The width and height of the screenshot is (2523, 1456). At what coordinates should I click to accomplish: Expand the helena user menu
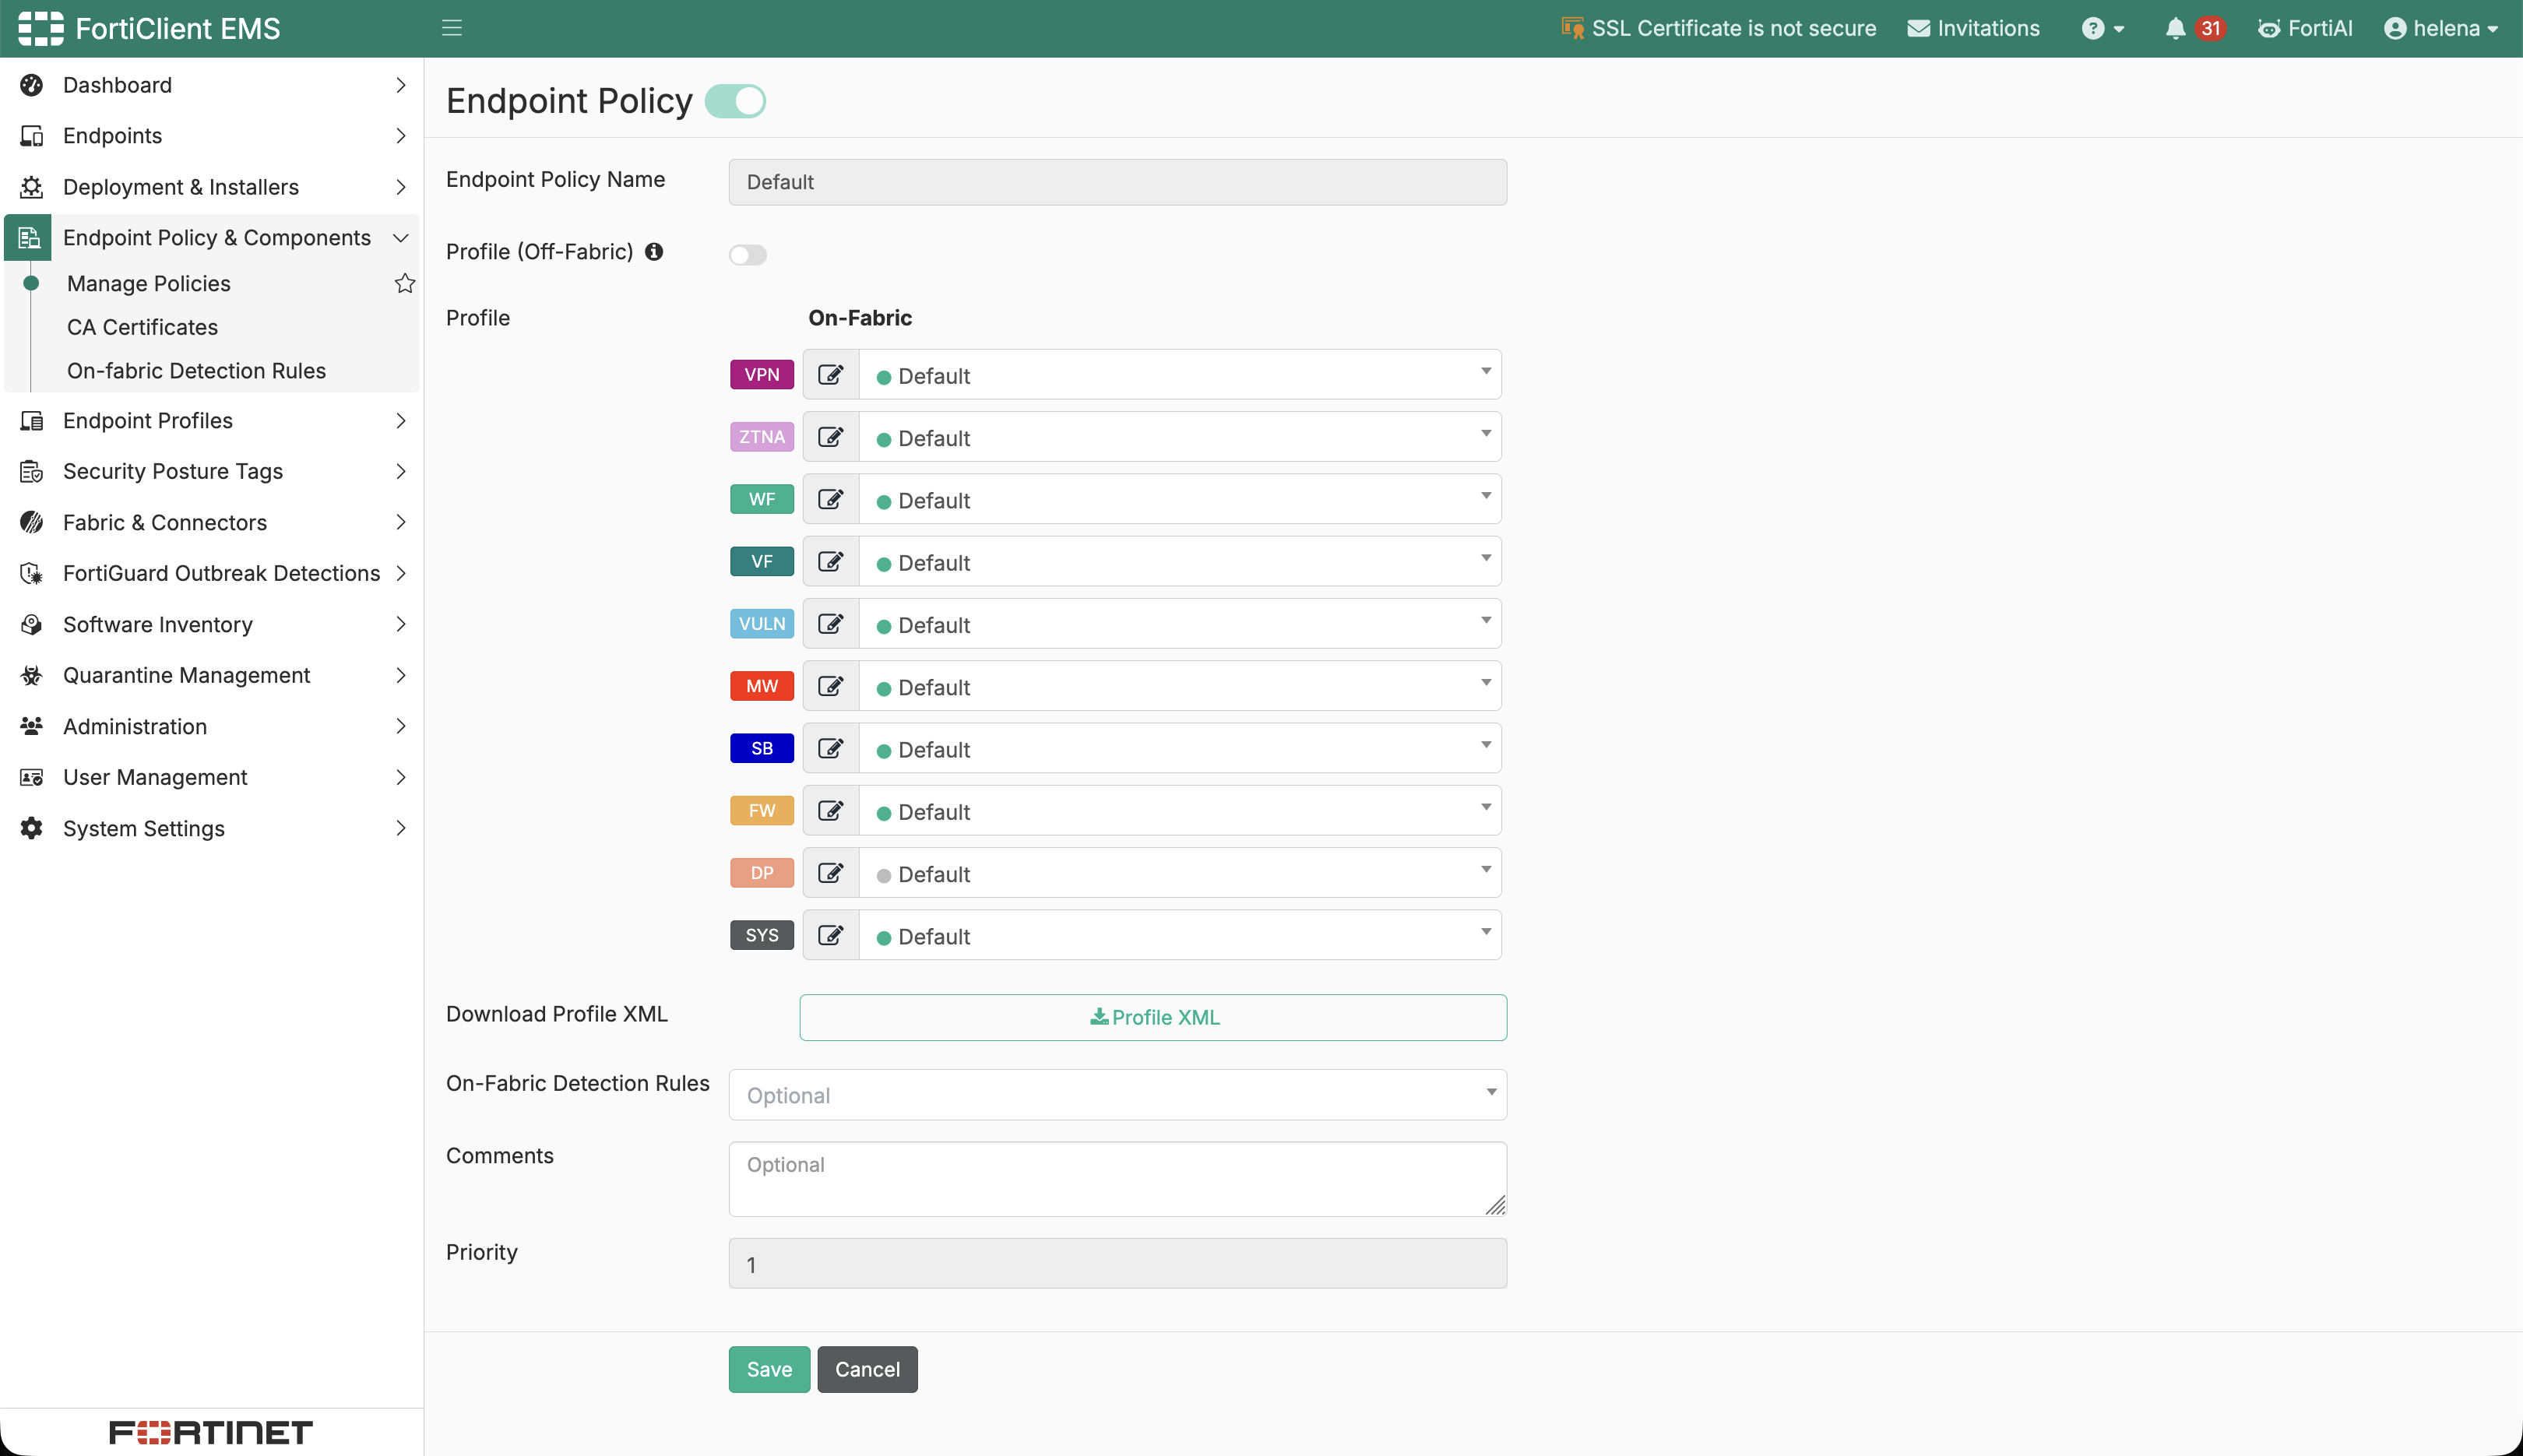[2440, 28]
